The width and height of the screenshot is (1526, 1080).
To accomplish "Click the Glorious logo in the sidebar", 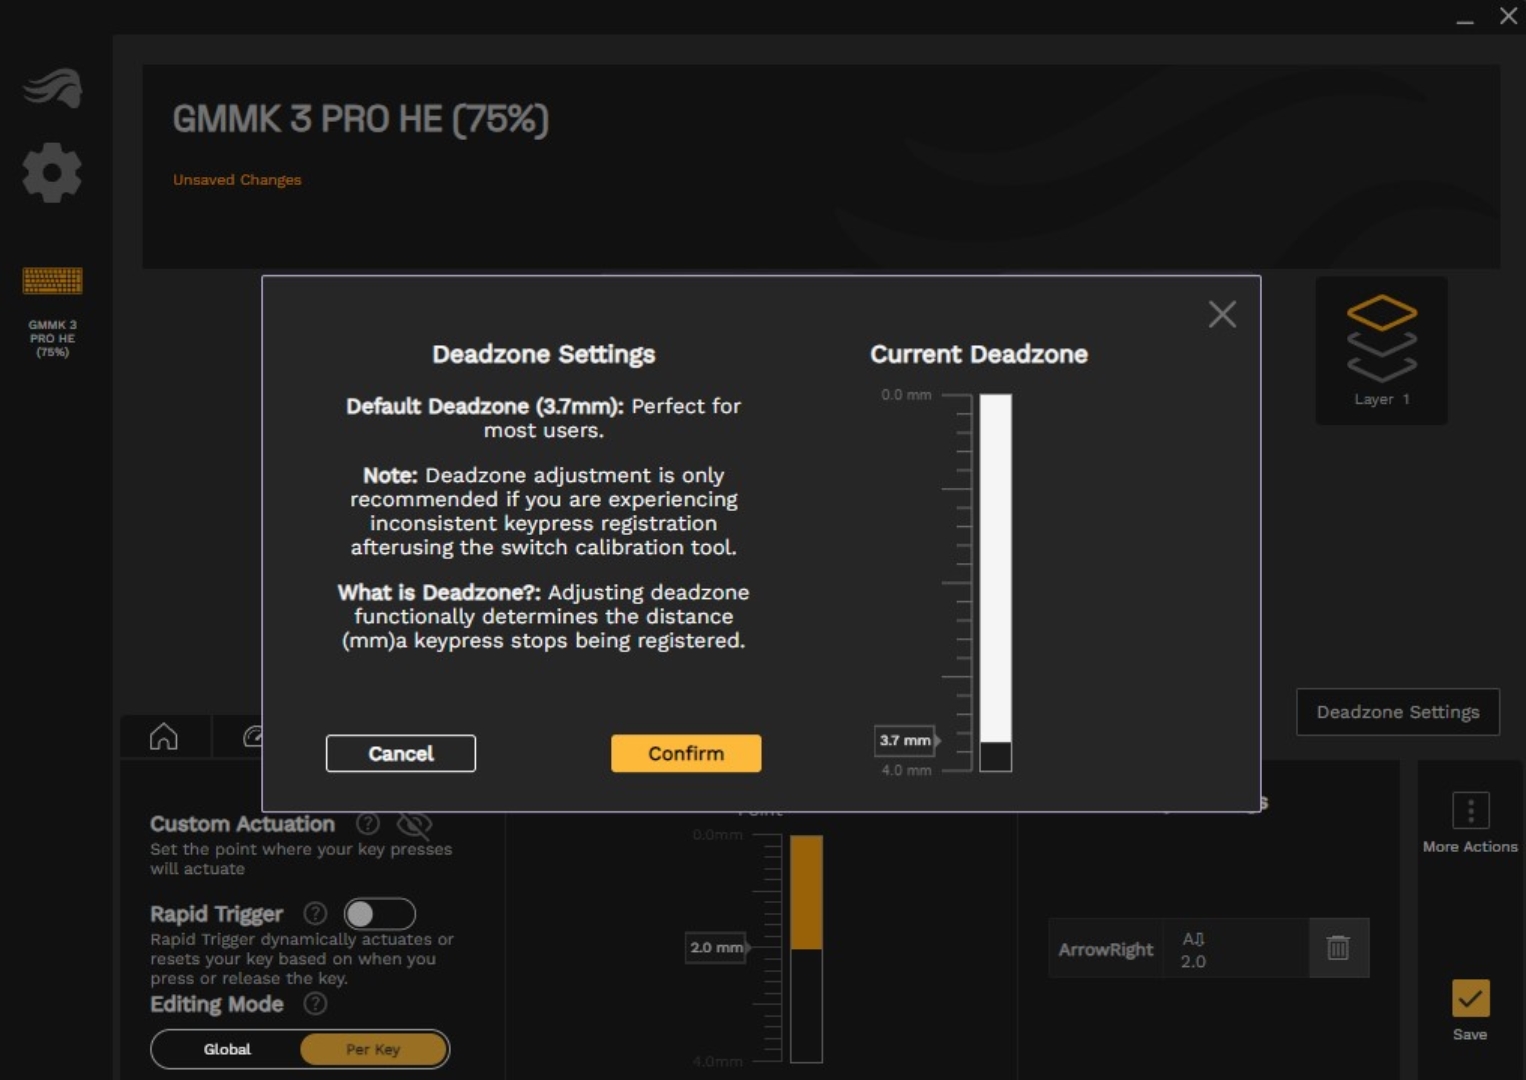I will 52,88.
